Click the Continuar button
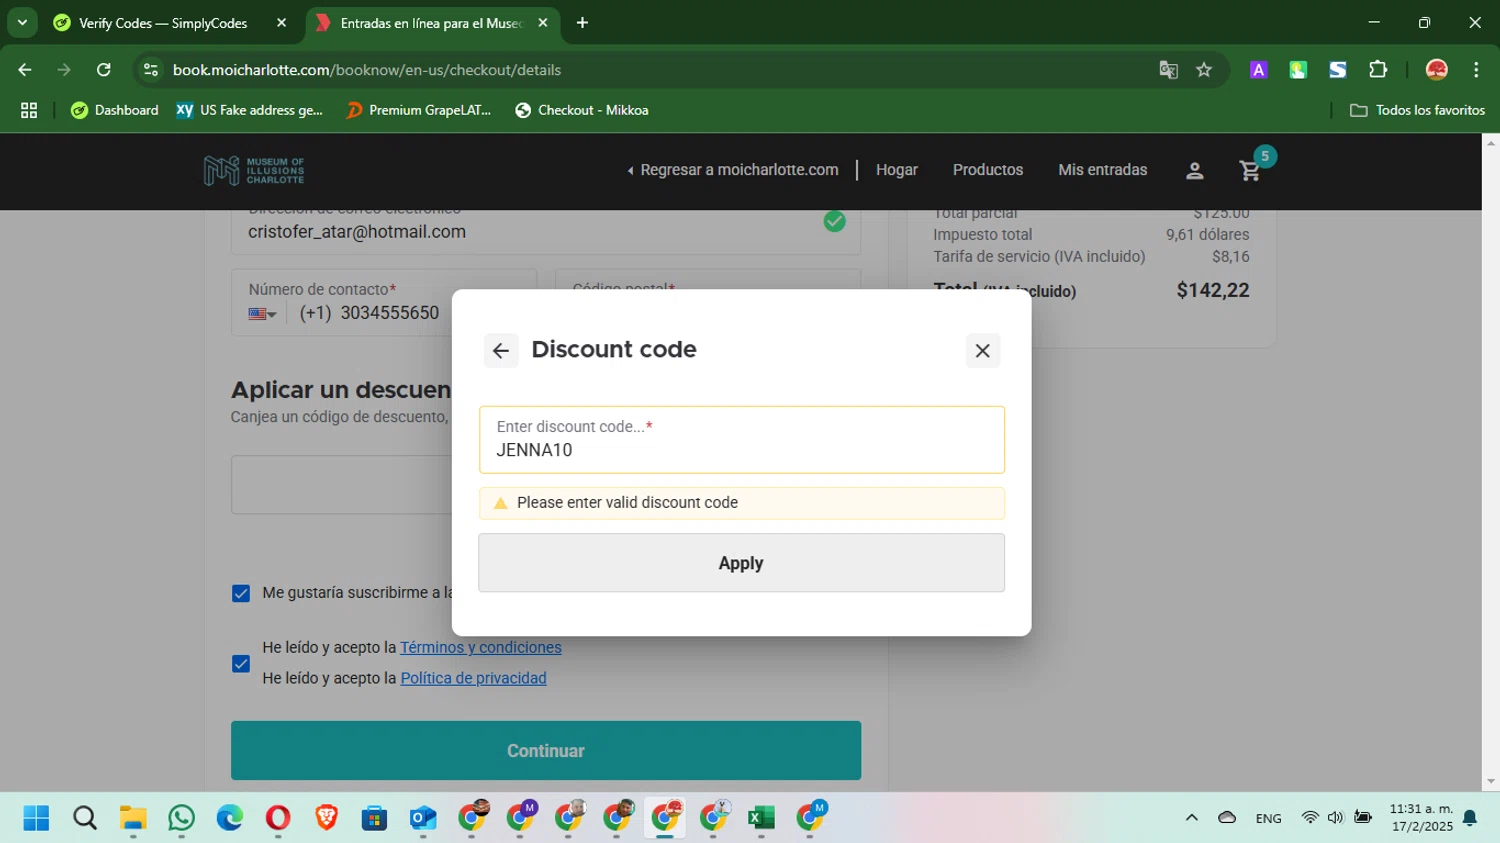Screen dimensions: 1500x843 click(x=546, y=751)
